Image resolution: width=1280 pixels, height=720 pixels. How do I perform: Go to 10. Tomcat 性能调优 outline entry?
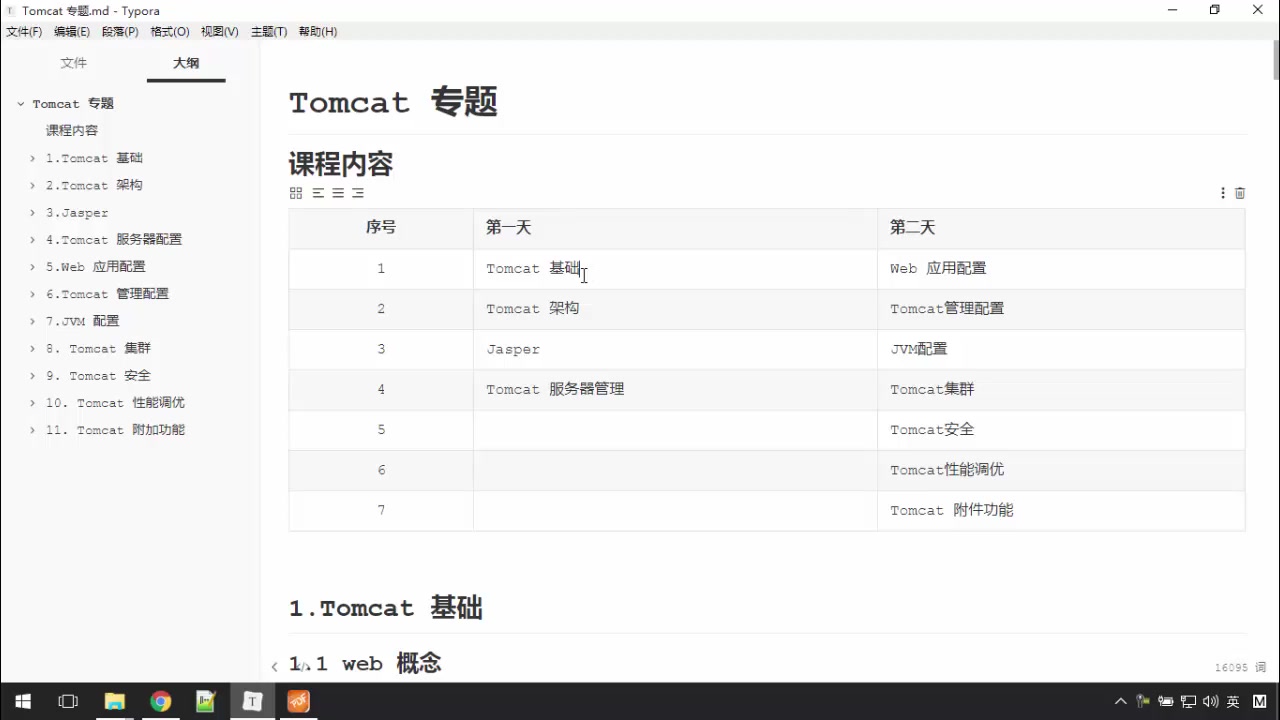115,403
